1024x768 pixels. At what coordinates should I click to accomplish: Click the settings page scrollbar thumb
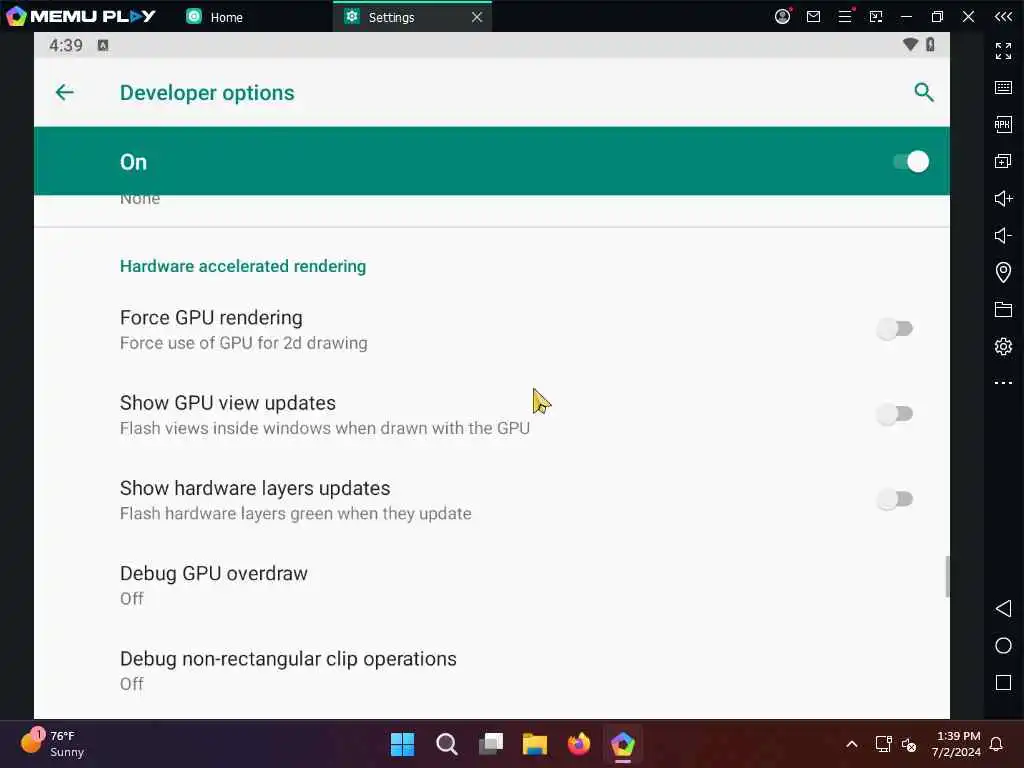click(947, 576)
